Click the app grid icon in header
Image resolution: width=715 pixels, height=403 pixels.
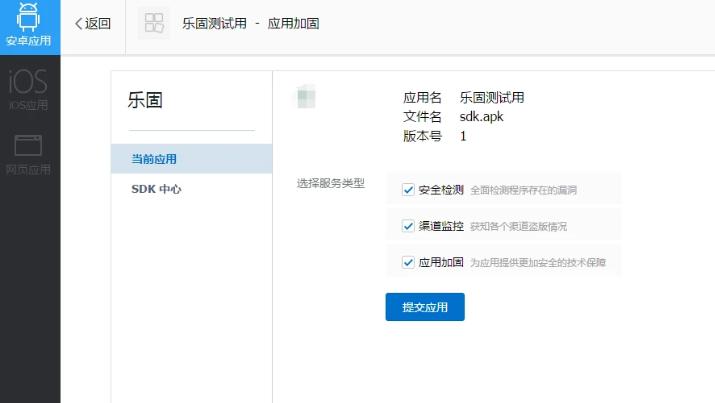[155, 23]
